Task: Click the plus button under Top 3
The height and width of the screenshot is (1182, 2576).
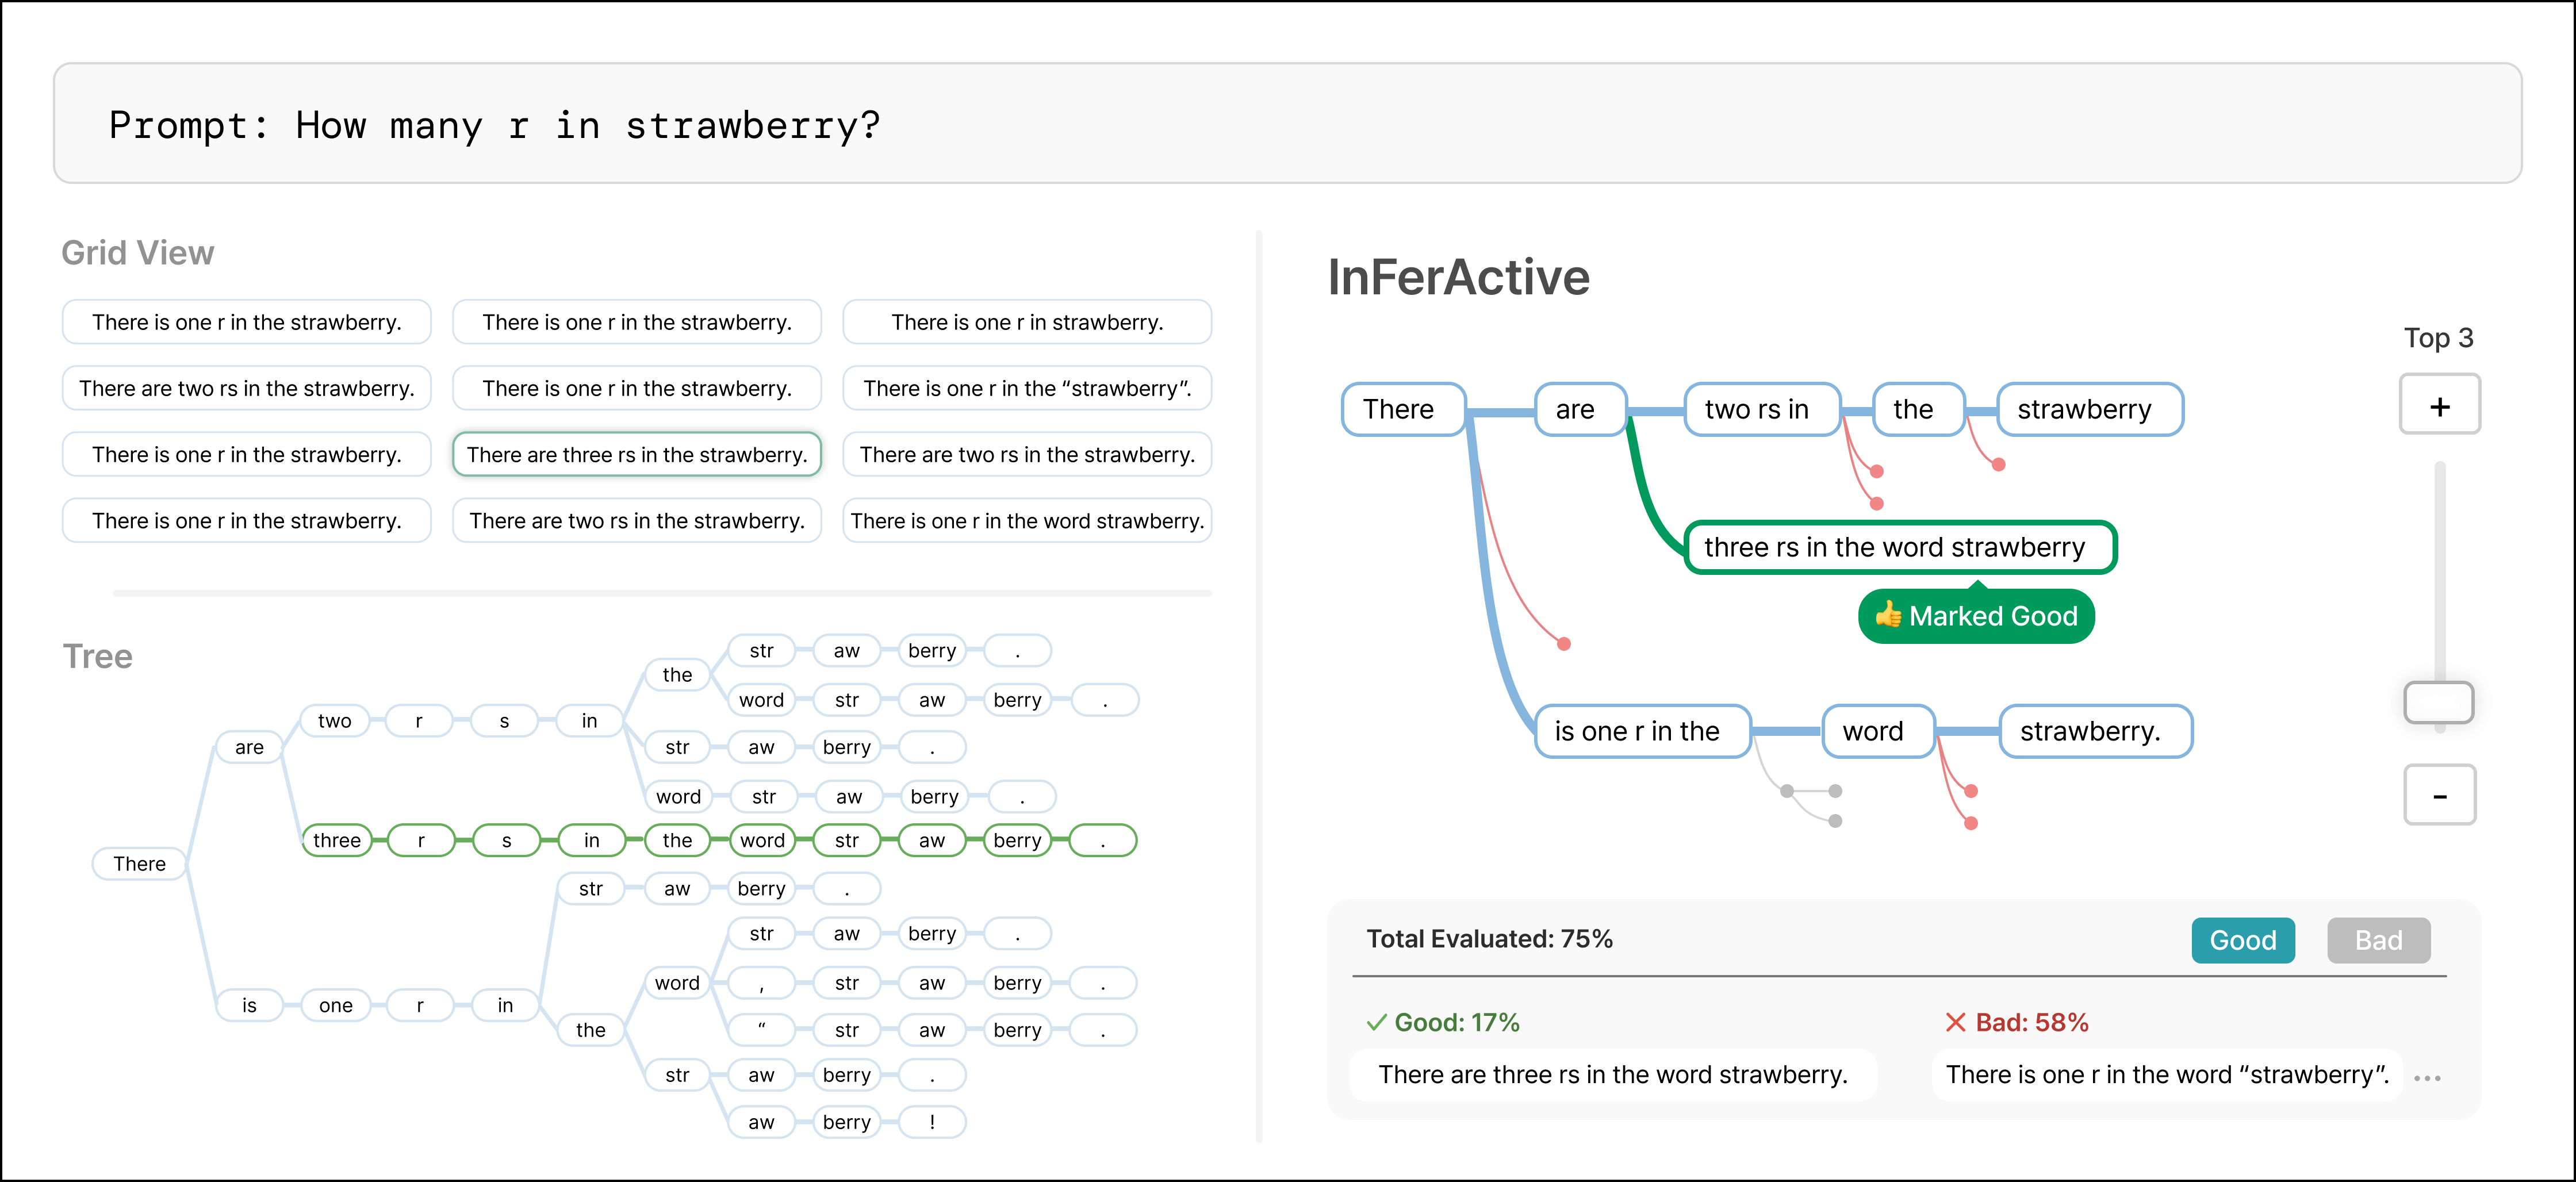Action: (x=2439, y=405)
